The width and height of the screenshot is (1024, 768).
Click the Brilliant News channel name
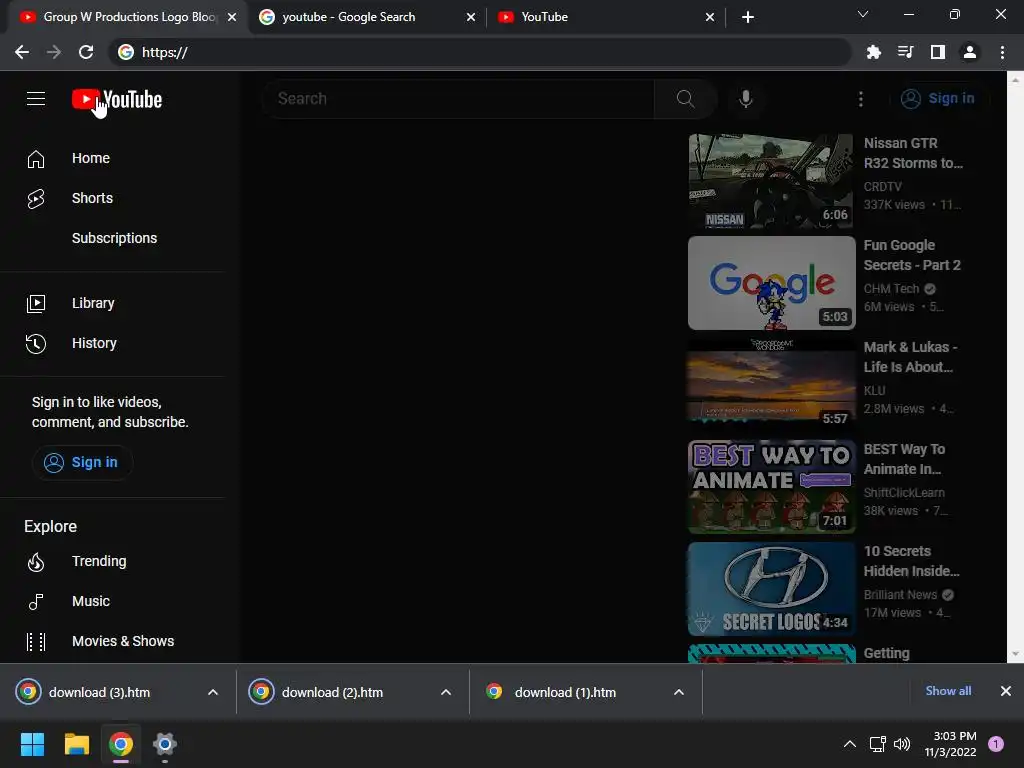[900, 595]
